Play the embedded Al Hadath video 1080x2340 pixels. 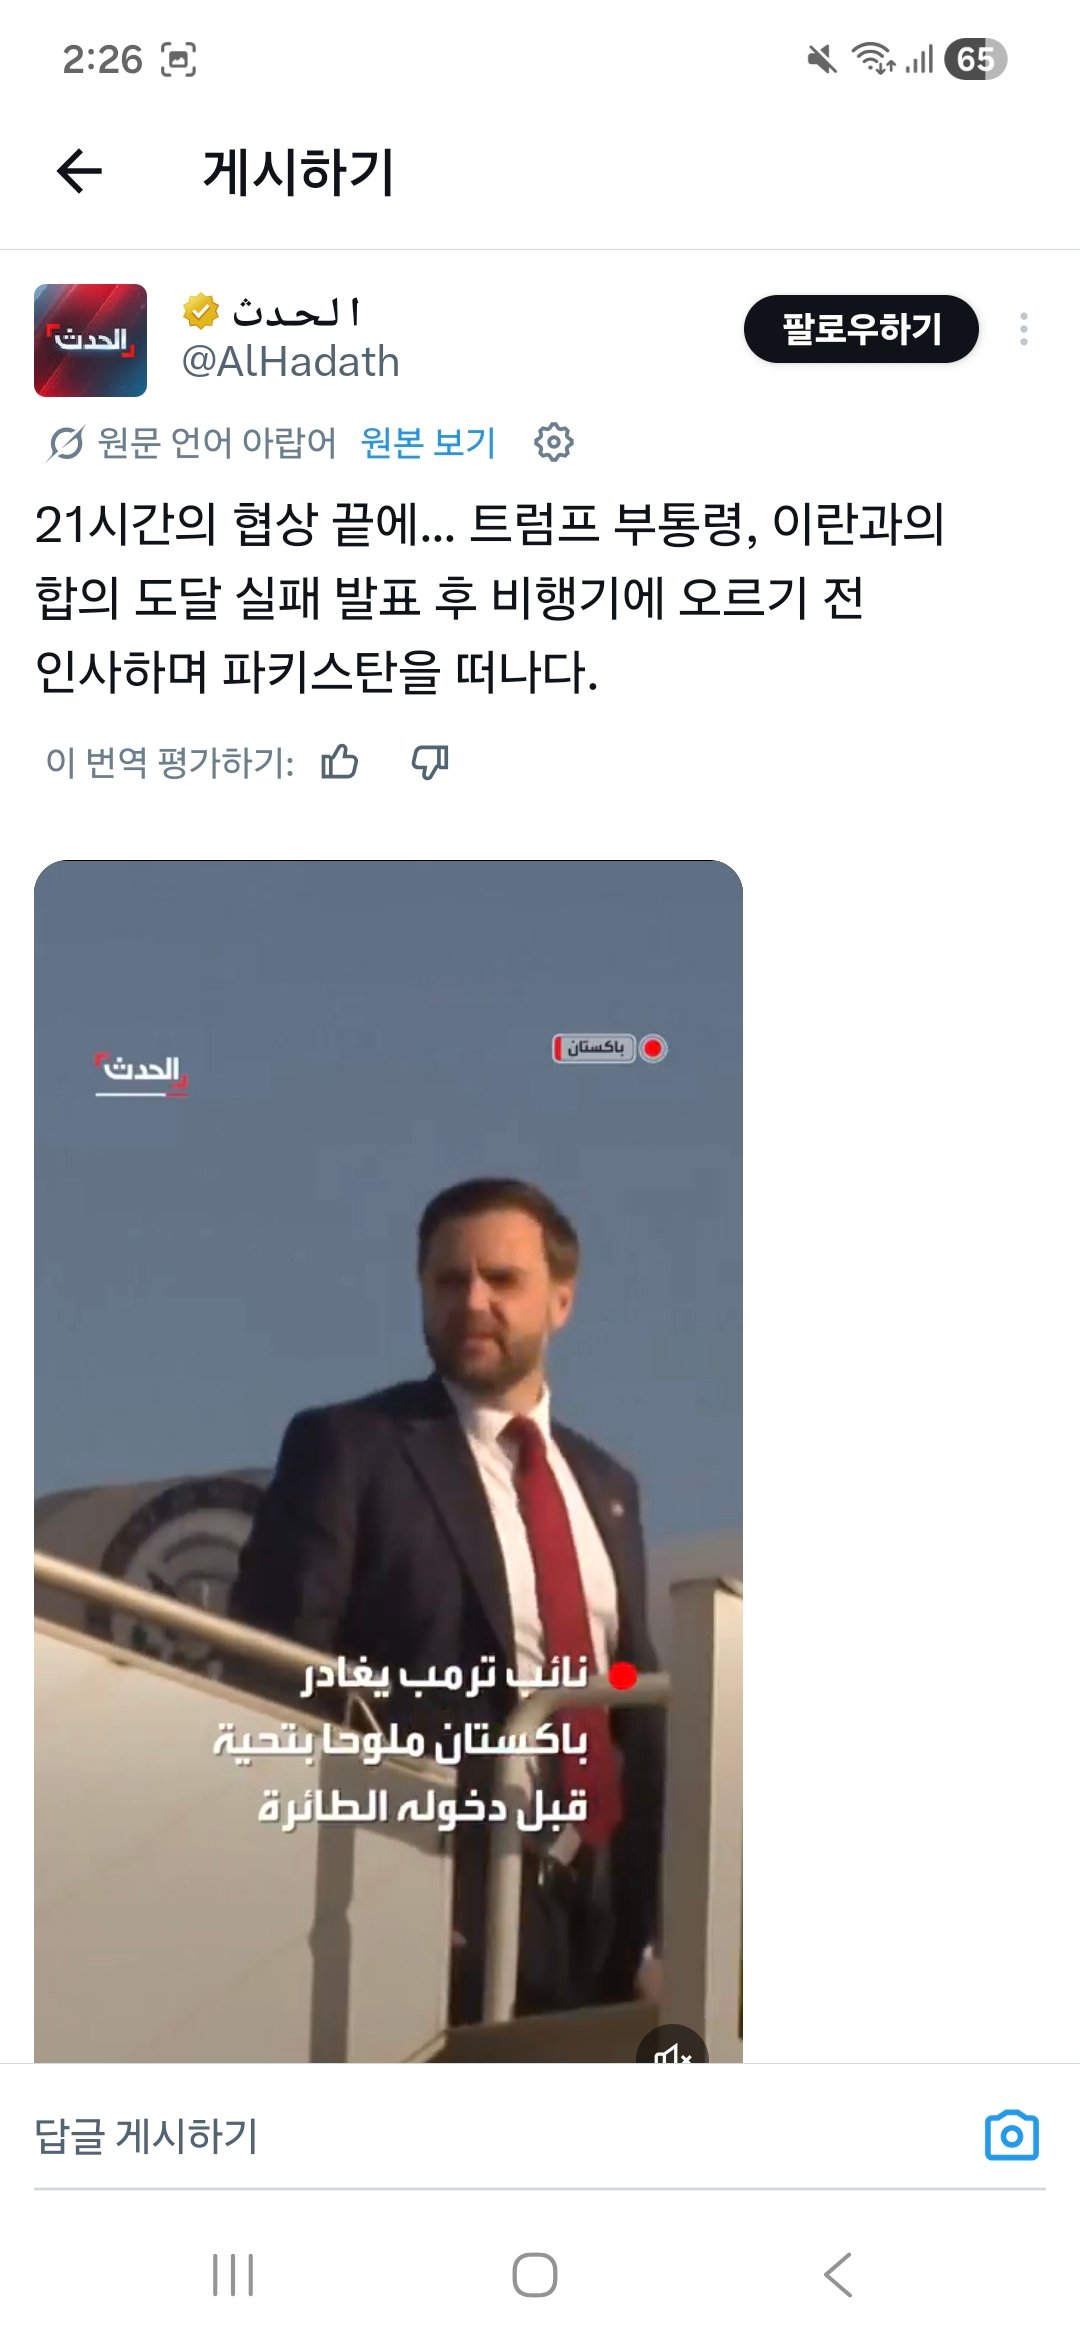pos(388,1461)
